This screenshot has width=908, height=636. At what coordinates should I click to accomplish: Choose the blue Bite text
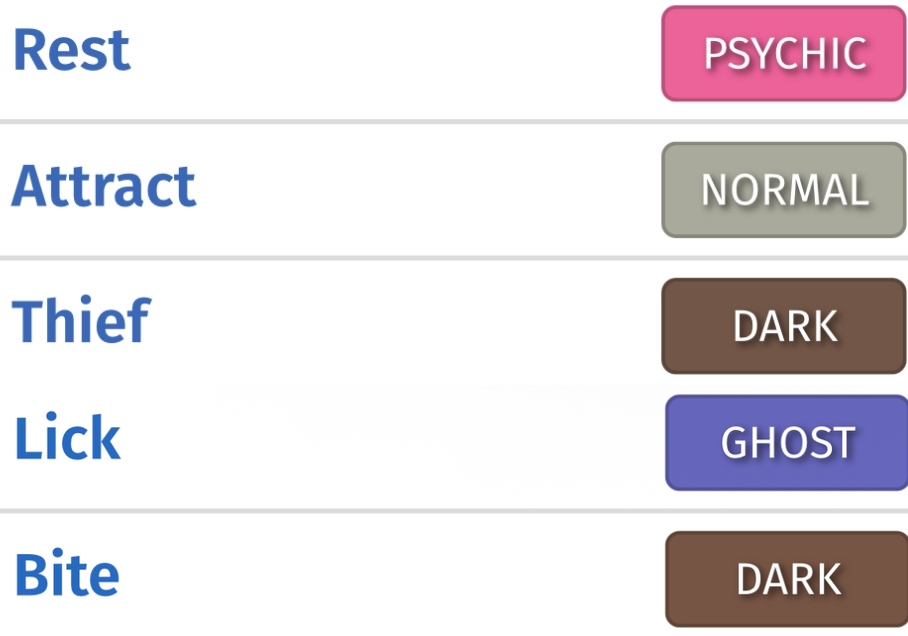pyautogui.click(x=67, y=573)
